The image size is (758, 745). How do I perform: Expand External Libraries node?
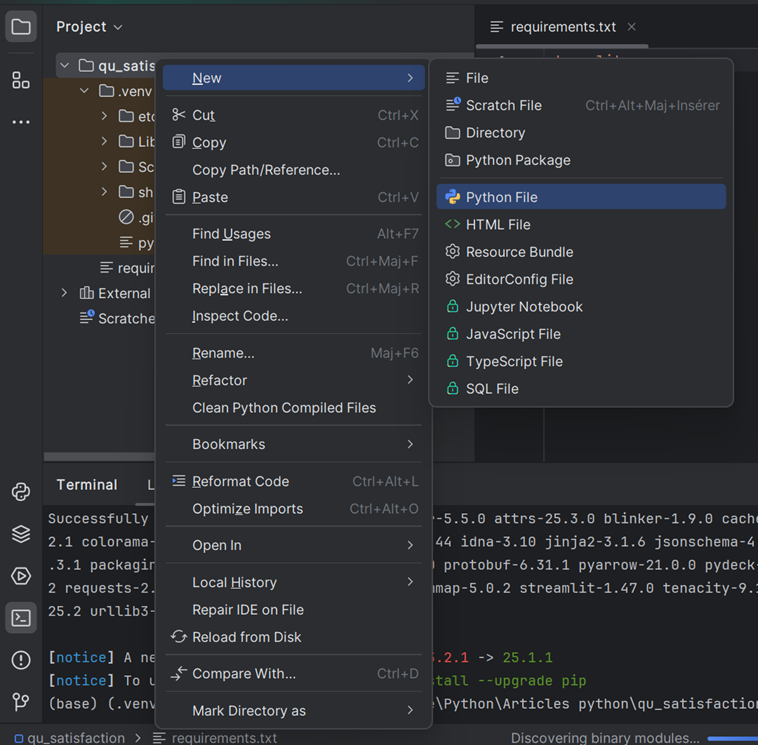pyautogui.click(x=64, y=292)
